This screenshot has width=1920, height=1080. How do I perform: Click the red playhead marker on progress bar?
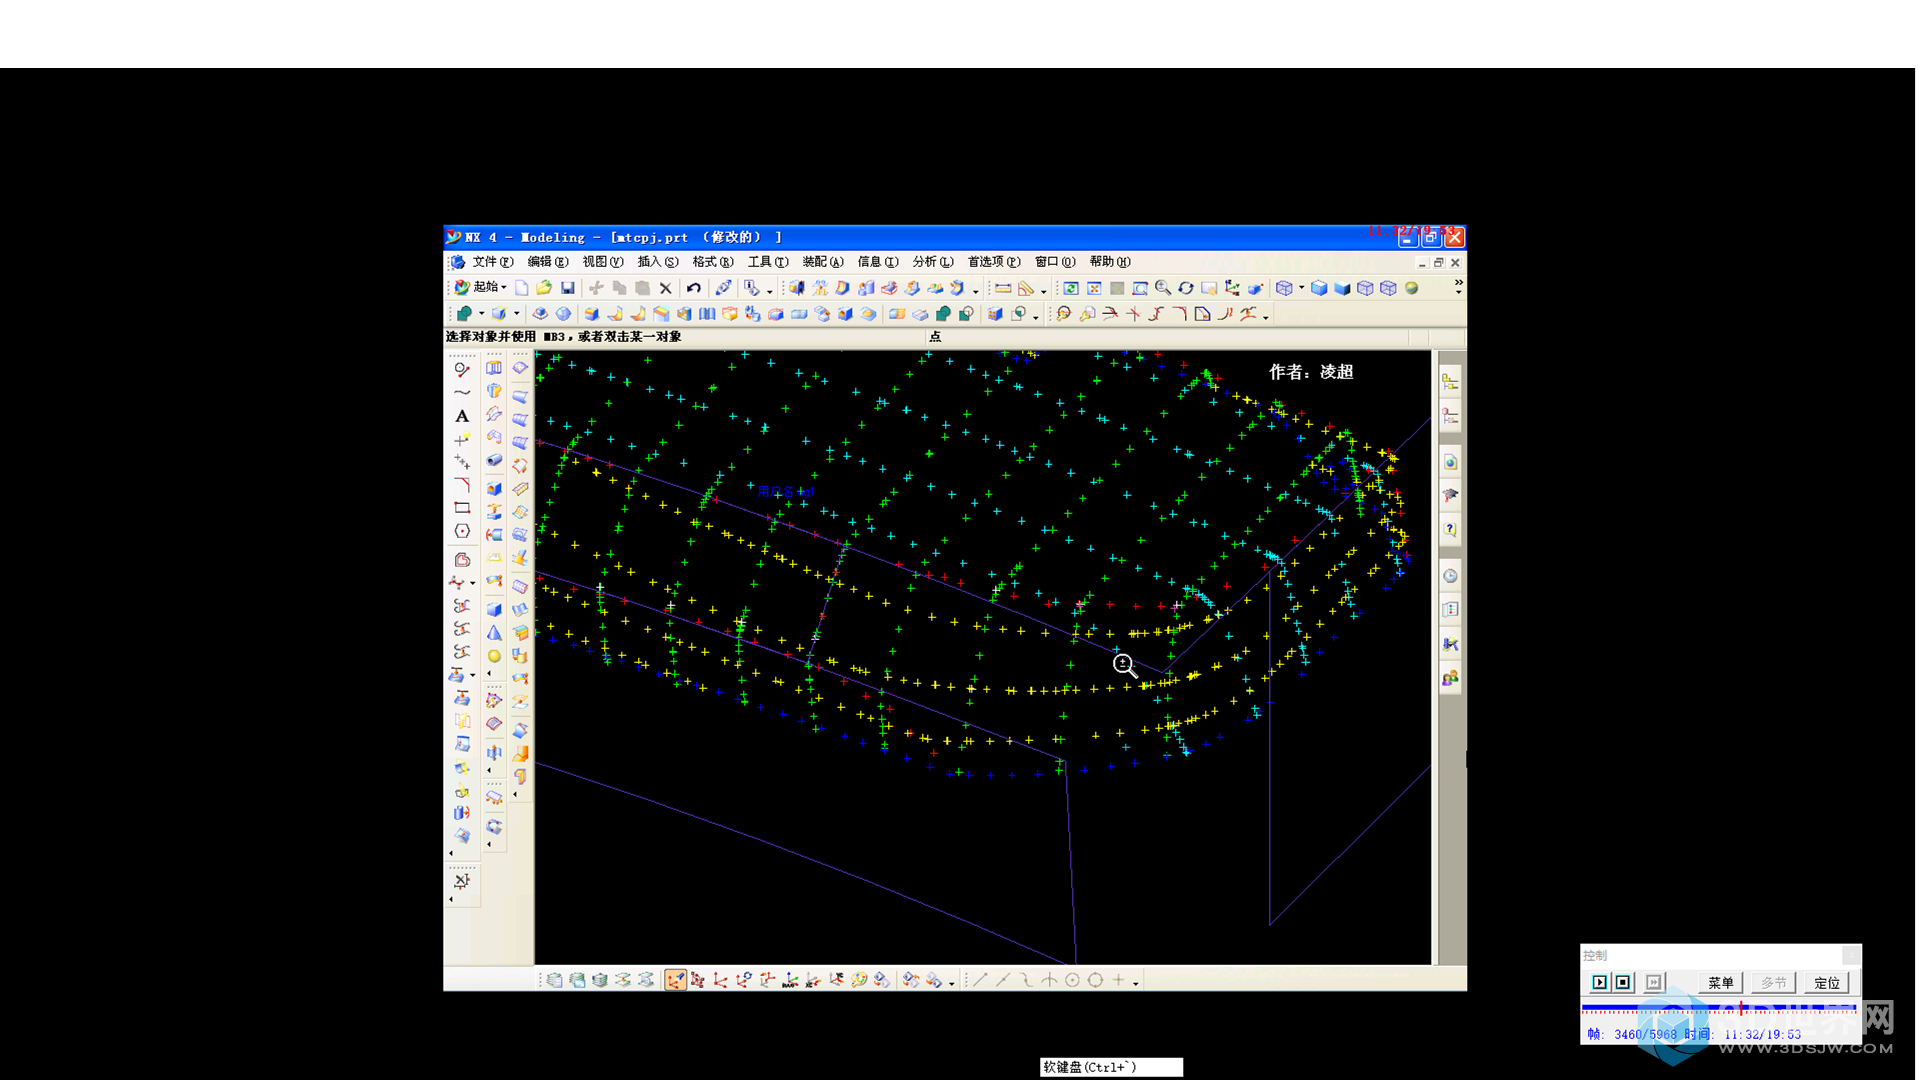coord(1741,1008)
